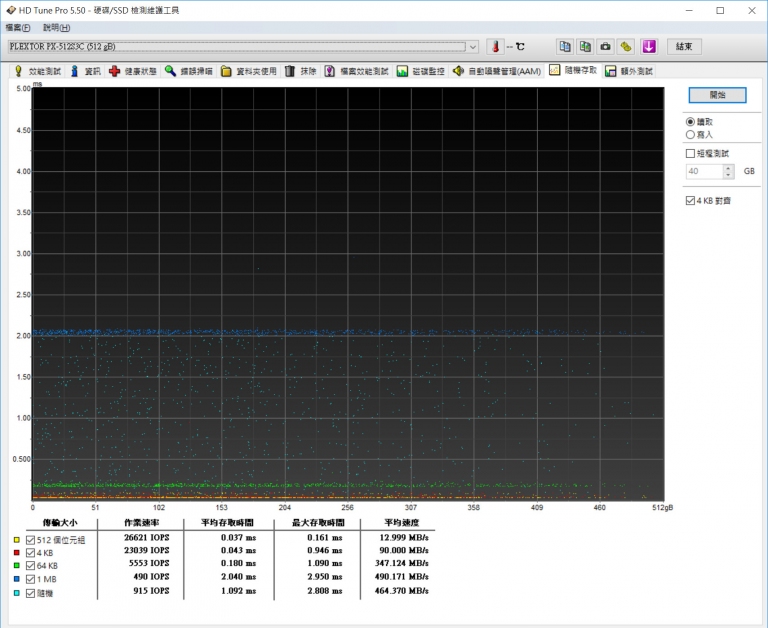768x628 pixels.
Task: Switch to the 效能測試 tab
Action: pyautogui.click(x=38, y=71)
